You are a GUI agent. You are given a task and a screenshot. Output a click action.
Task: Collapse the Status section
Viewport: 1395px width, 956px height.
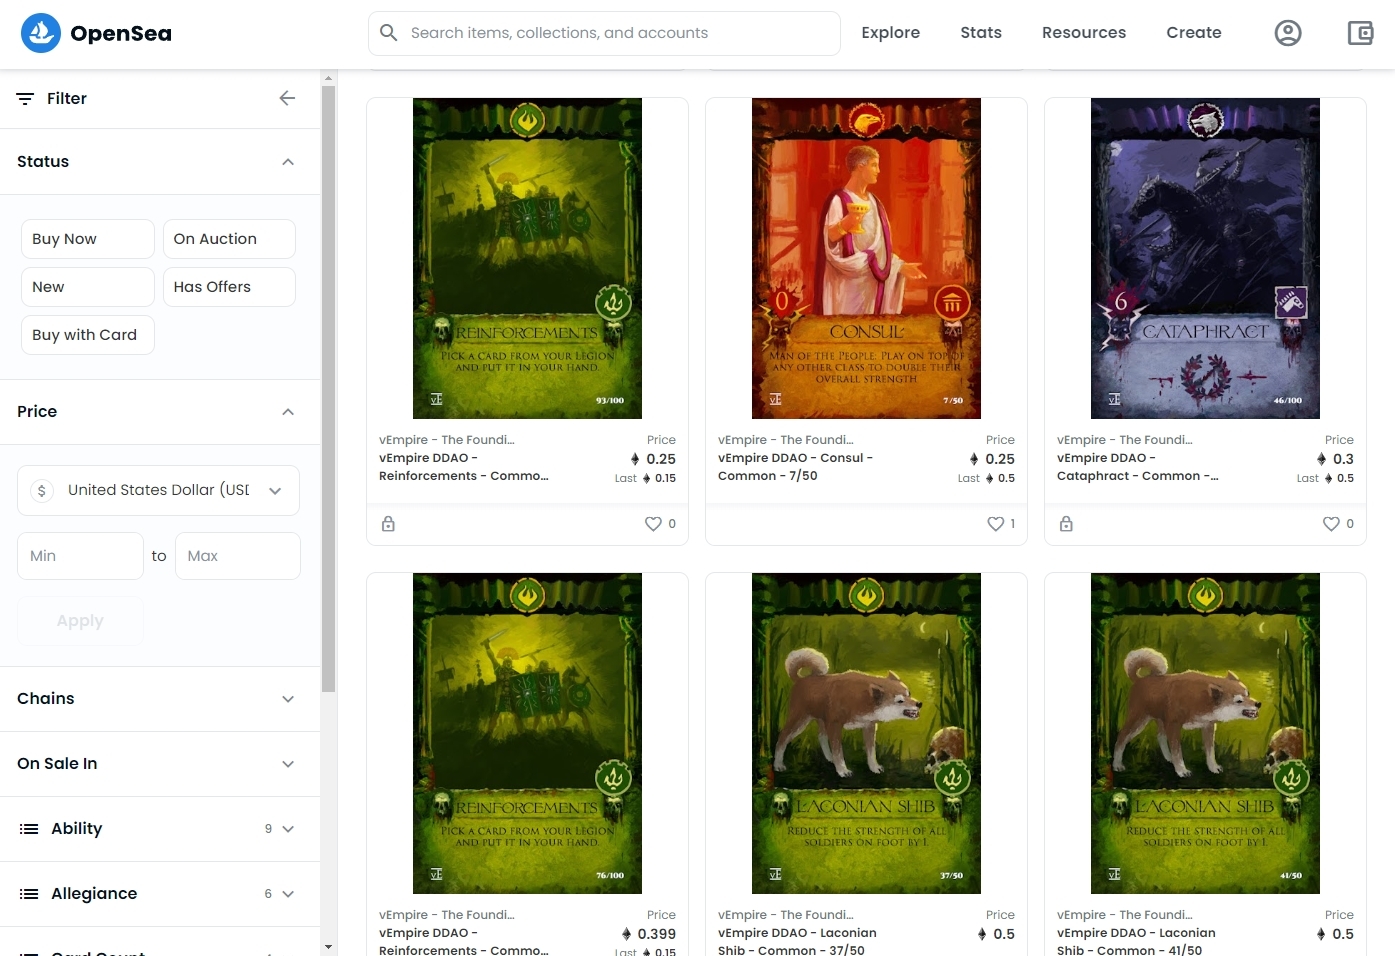[160, 162]
